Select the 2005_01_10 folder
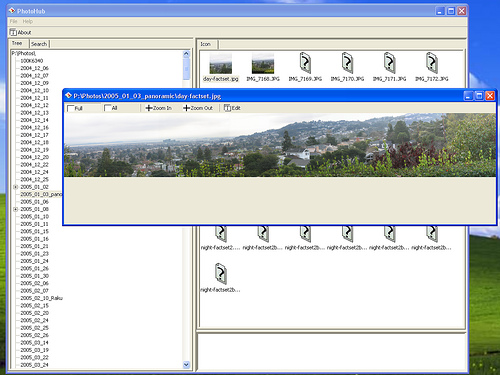Screen dimensions: 500x375 34,217
